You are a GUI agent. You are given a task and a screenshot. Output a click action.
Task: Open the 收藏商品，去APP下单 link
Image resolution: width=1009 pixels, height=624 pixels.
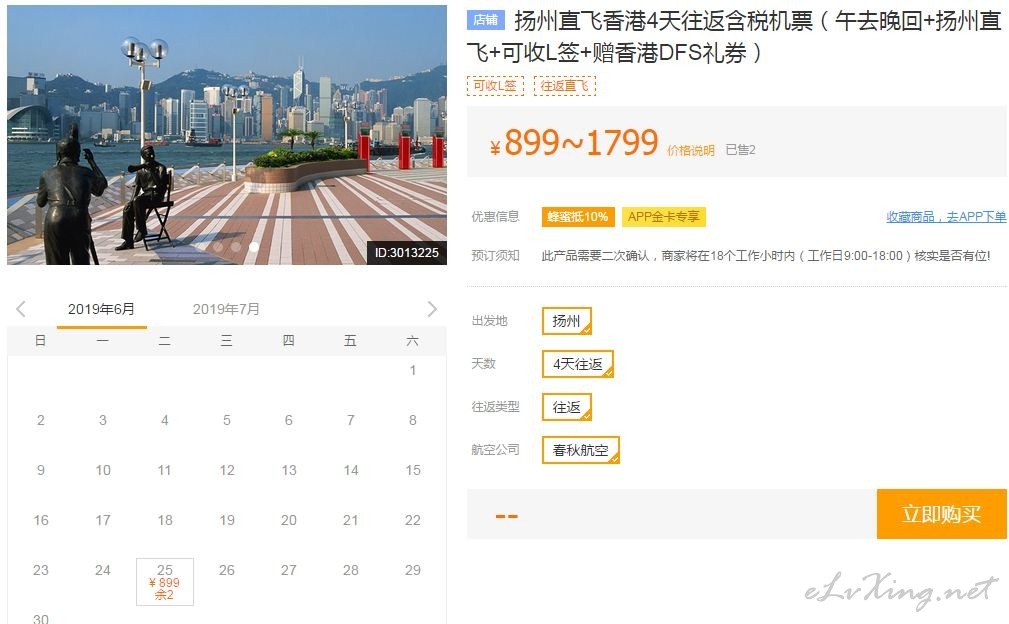point(946,217)
